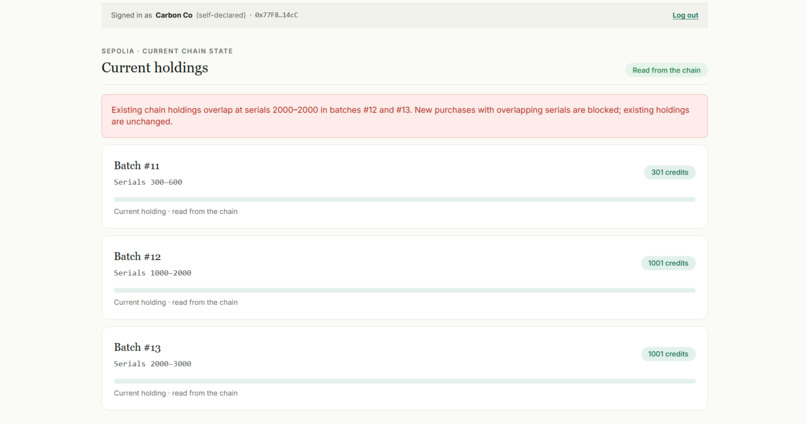This screenshot has height=424, width=806.
Task: Open the Batch #13 title
Action: [x=137, y=347]
